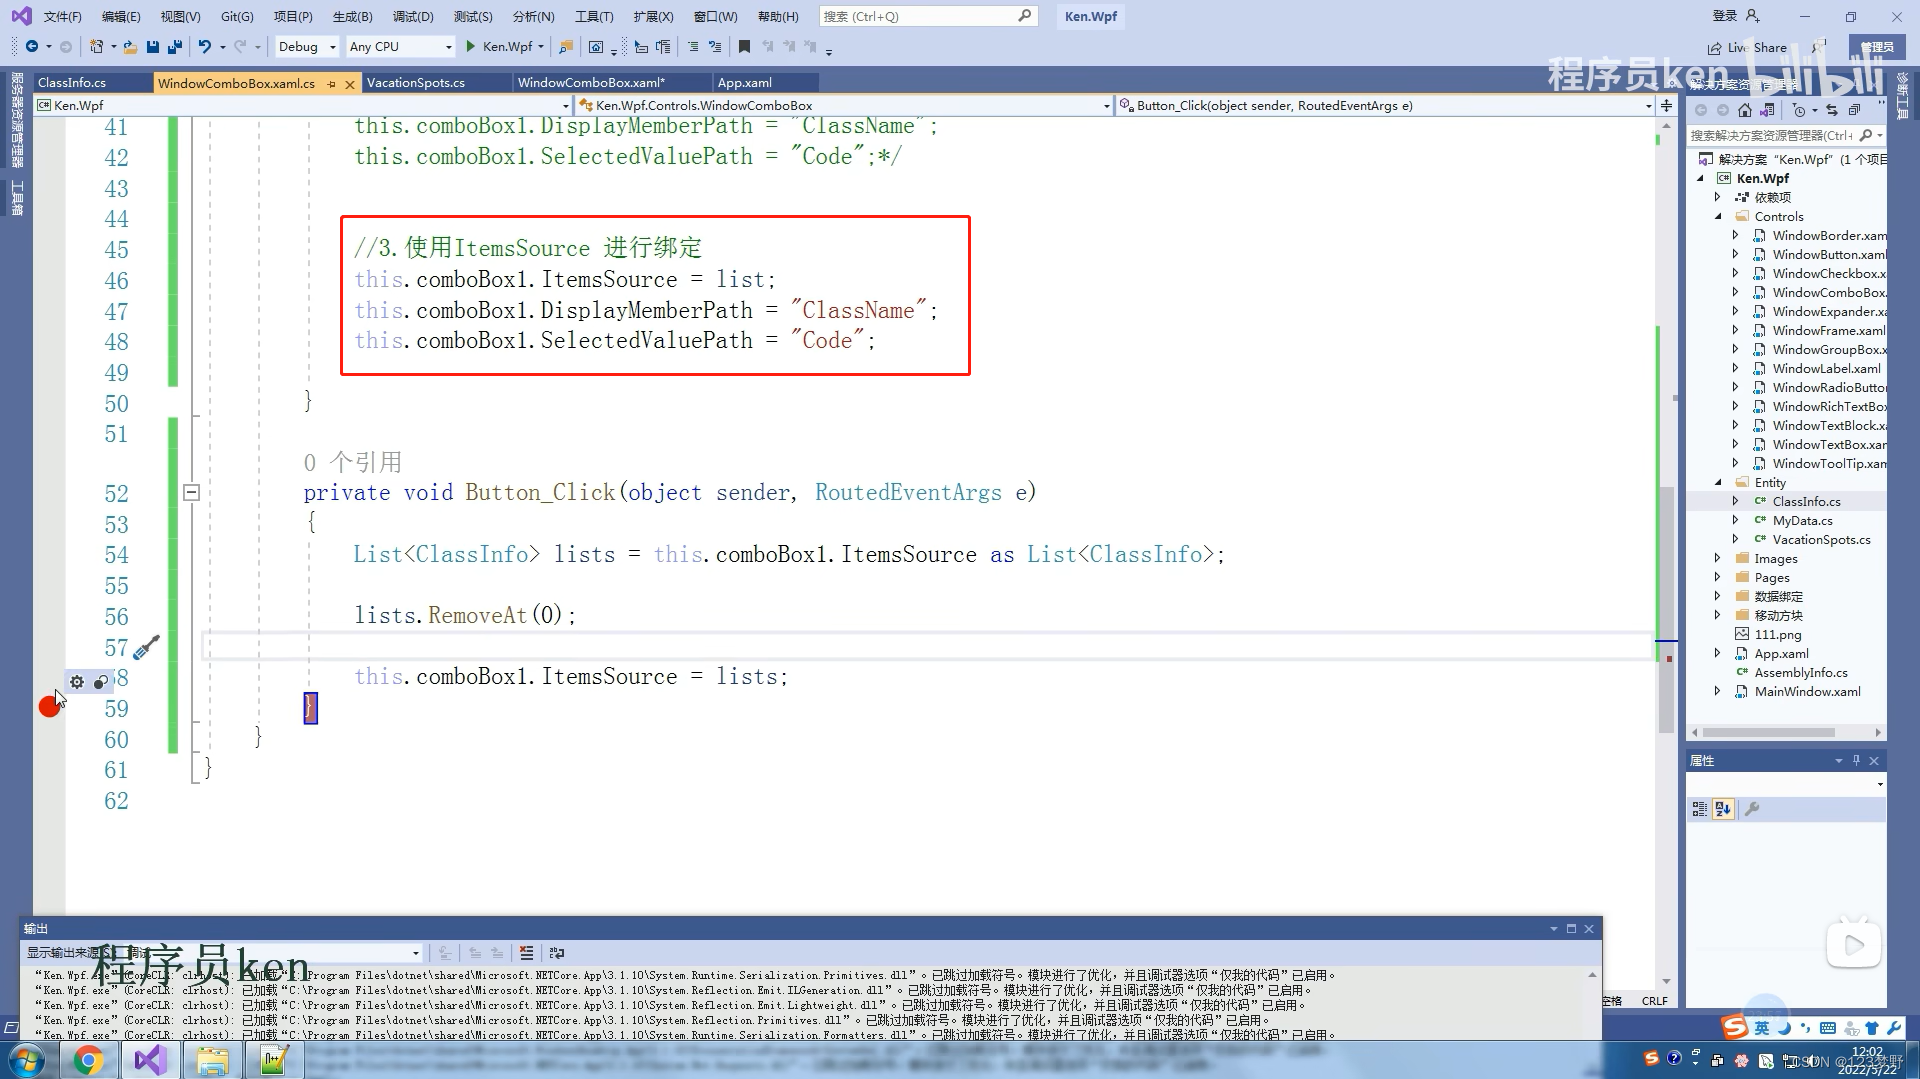Select ClassInfo.cs in Solution Explorer
Screen dimensions: 1920x1079
coord(1806,501)
